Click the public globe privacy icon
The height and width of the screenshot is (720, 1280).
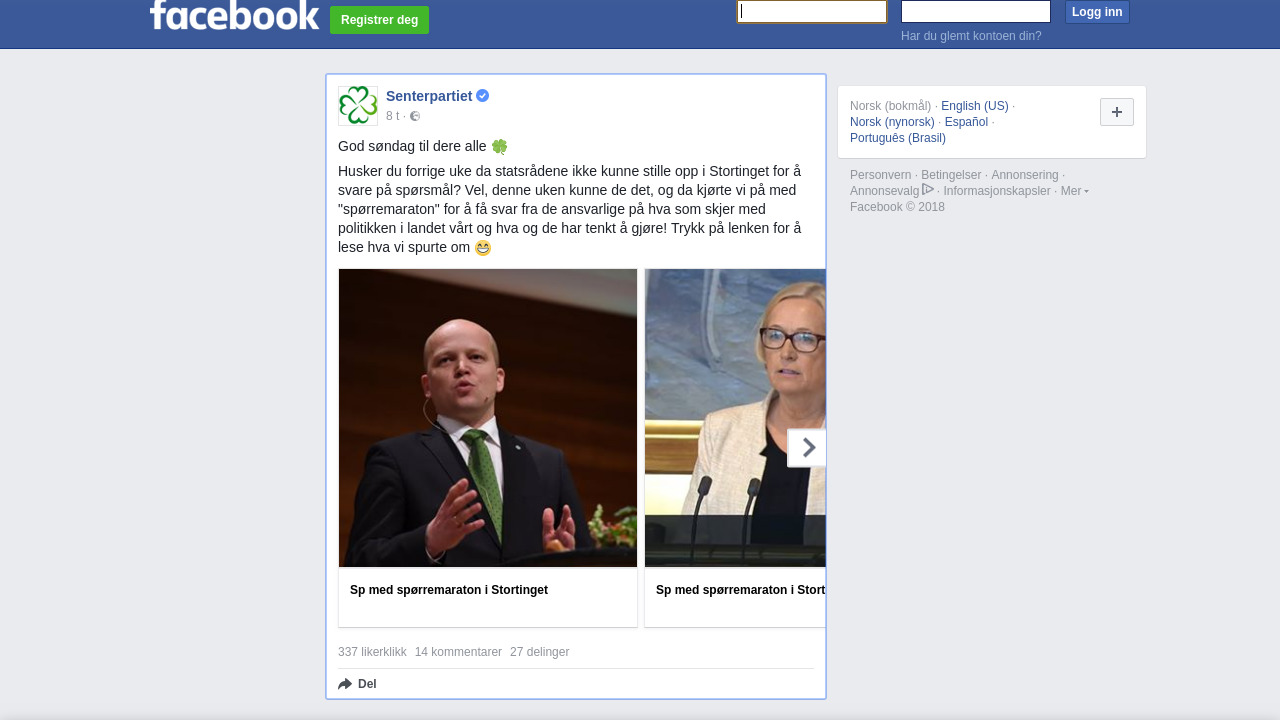click(415, 116)
